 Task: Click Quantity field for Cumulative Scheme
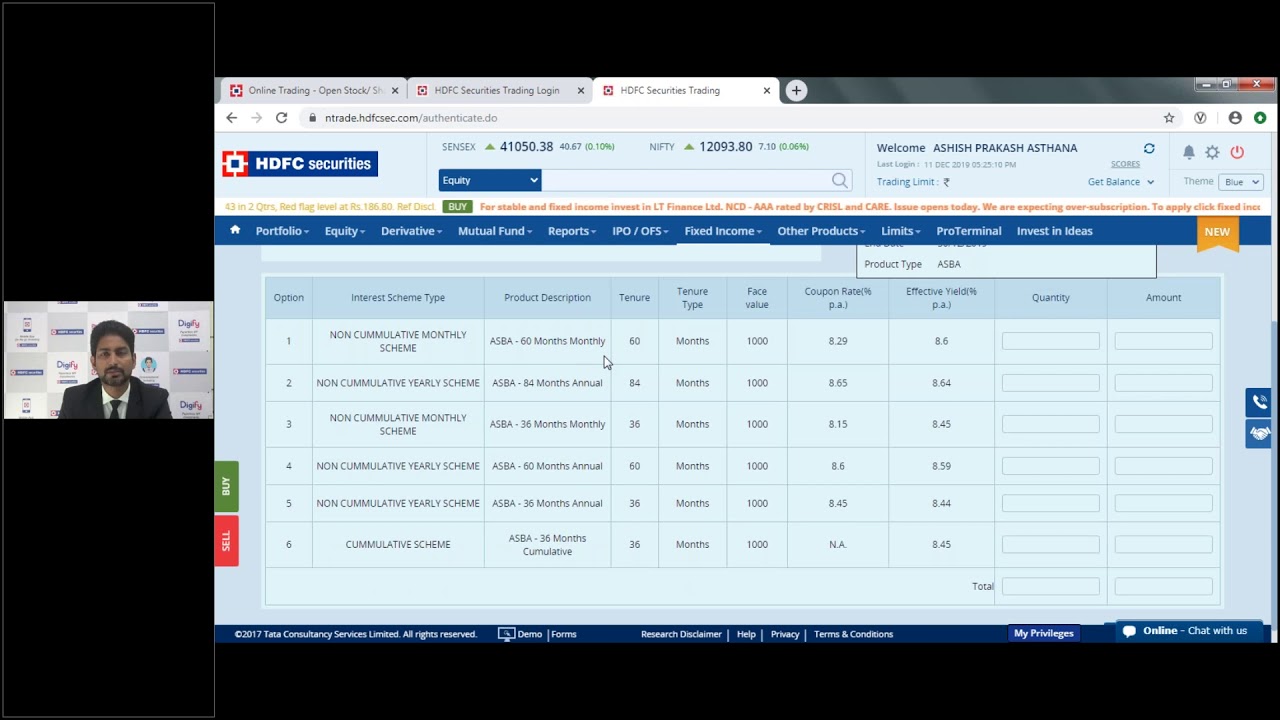[x=1050, y=545]
